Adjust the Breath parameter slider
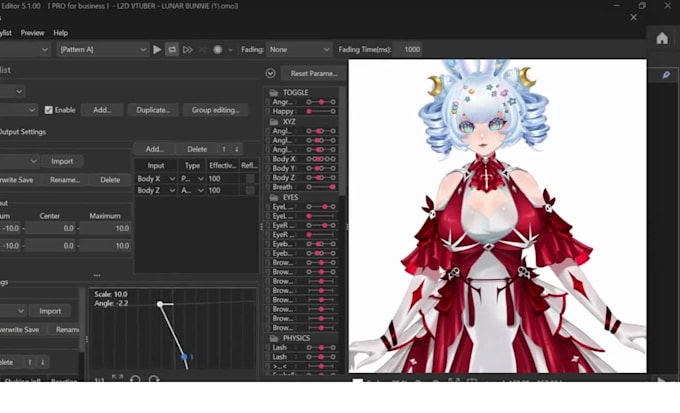 click(321, 187)
